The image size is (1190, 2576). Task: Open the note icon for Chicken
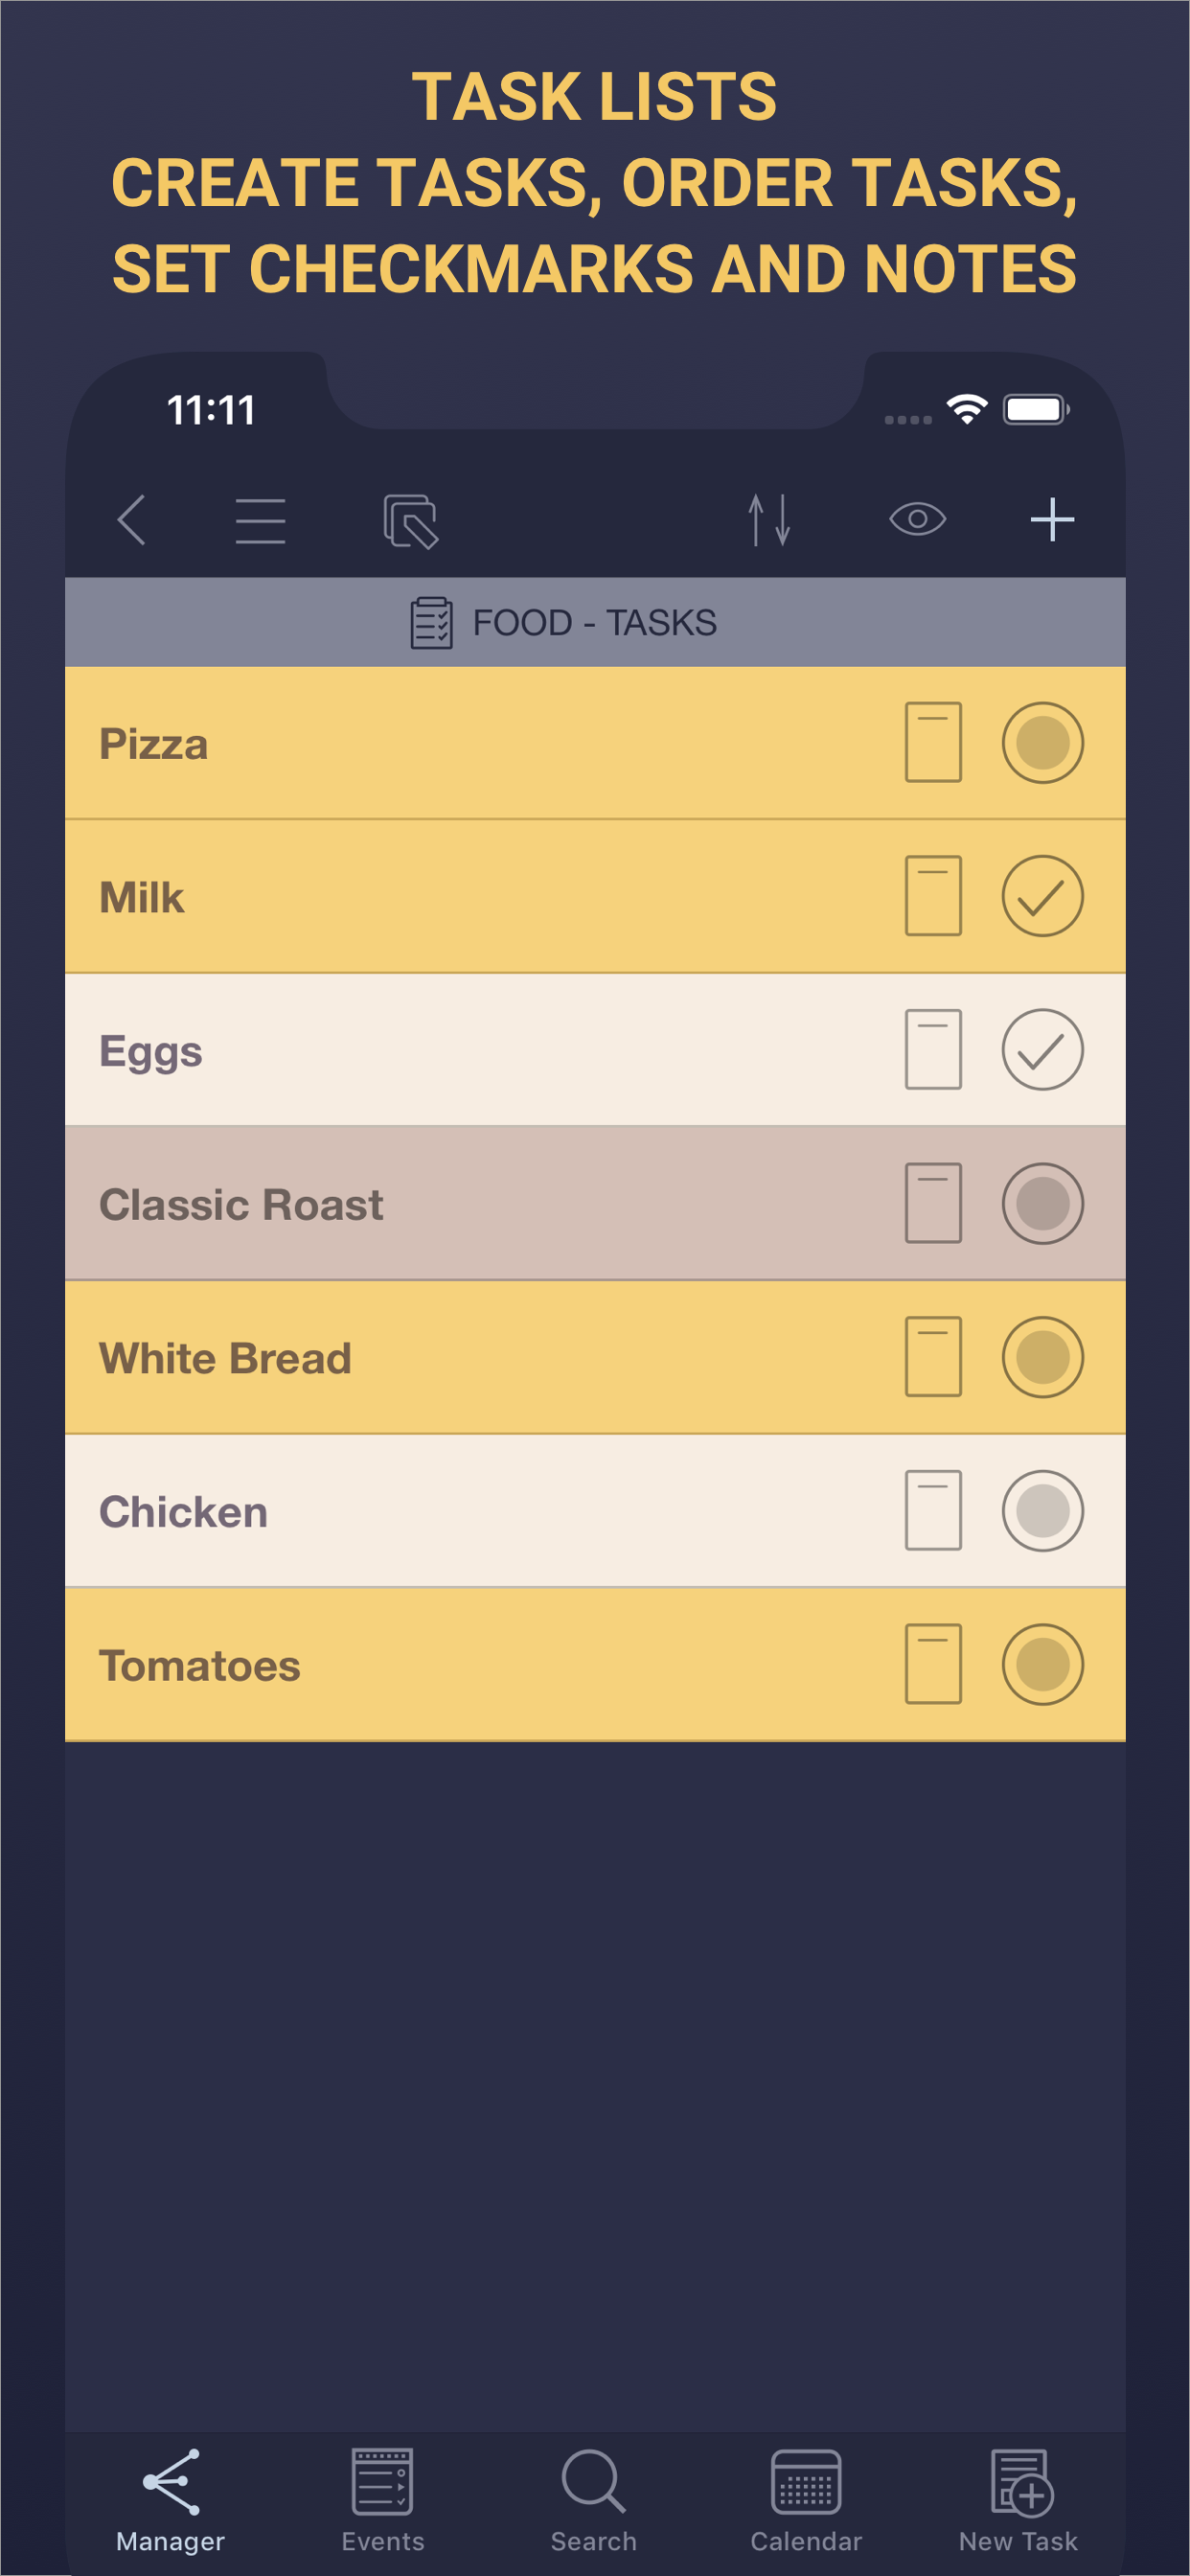[x=933, y=1510]
